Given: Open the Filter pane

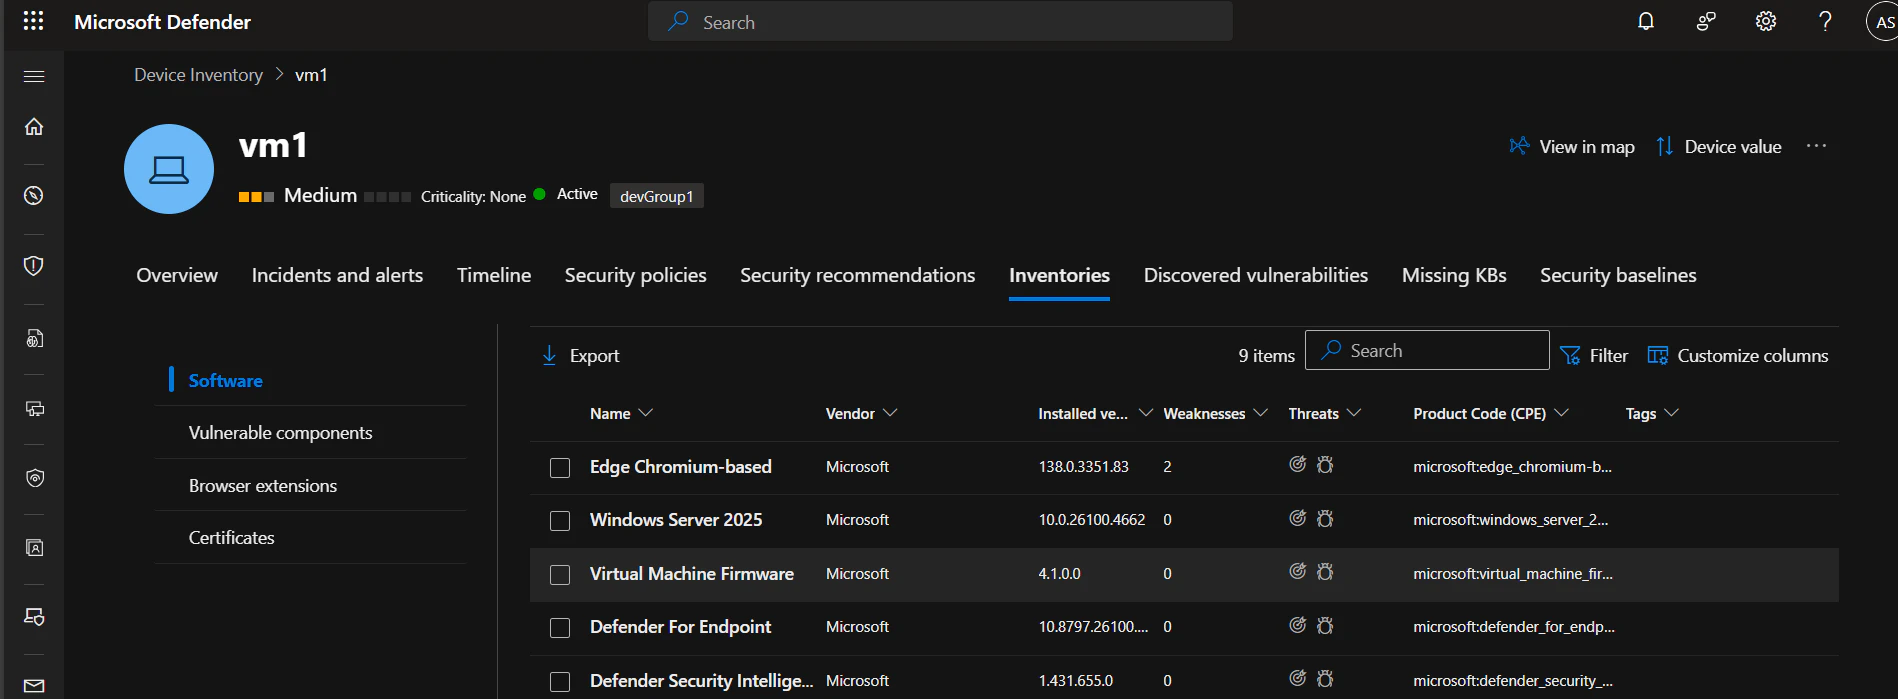Looking at the screenshot, I should pos(1594,355).
